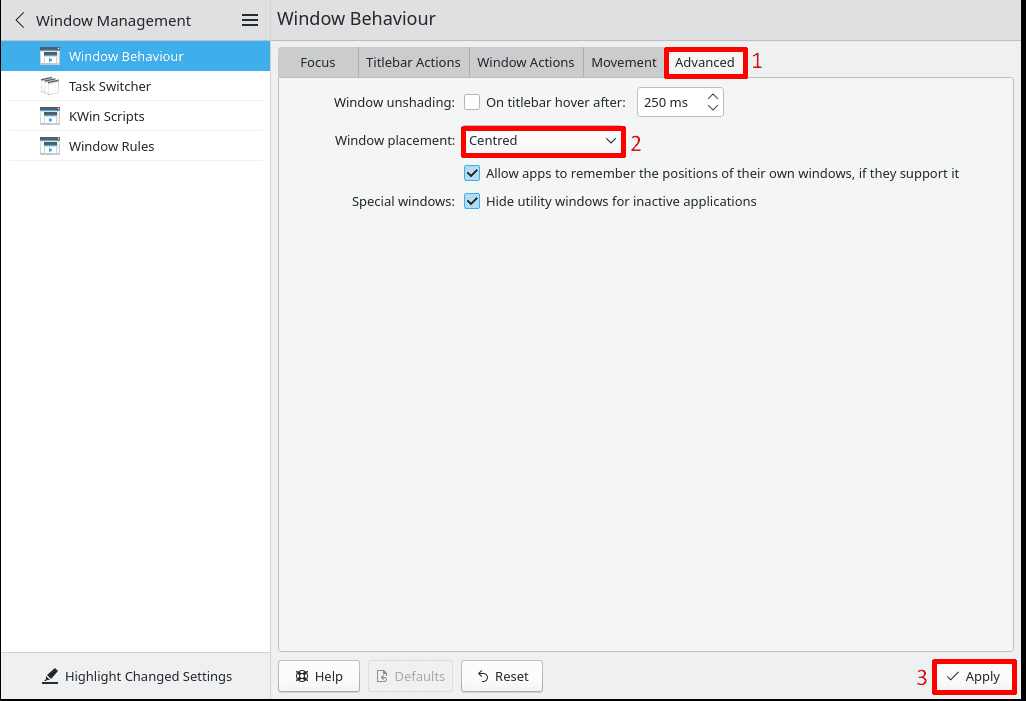Enable On titlebar hover after checkbox

tap(472, 102)
